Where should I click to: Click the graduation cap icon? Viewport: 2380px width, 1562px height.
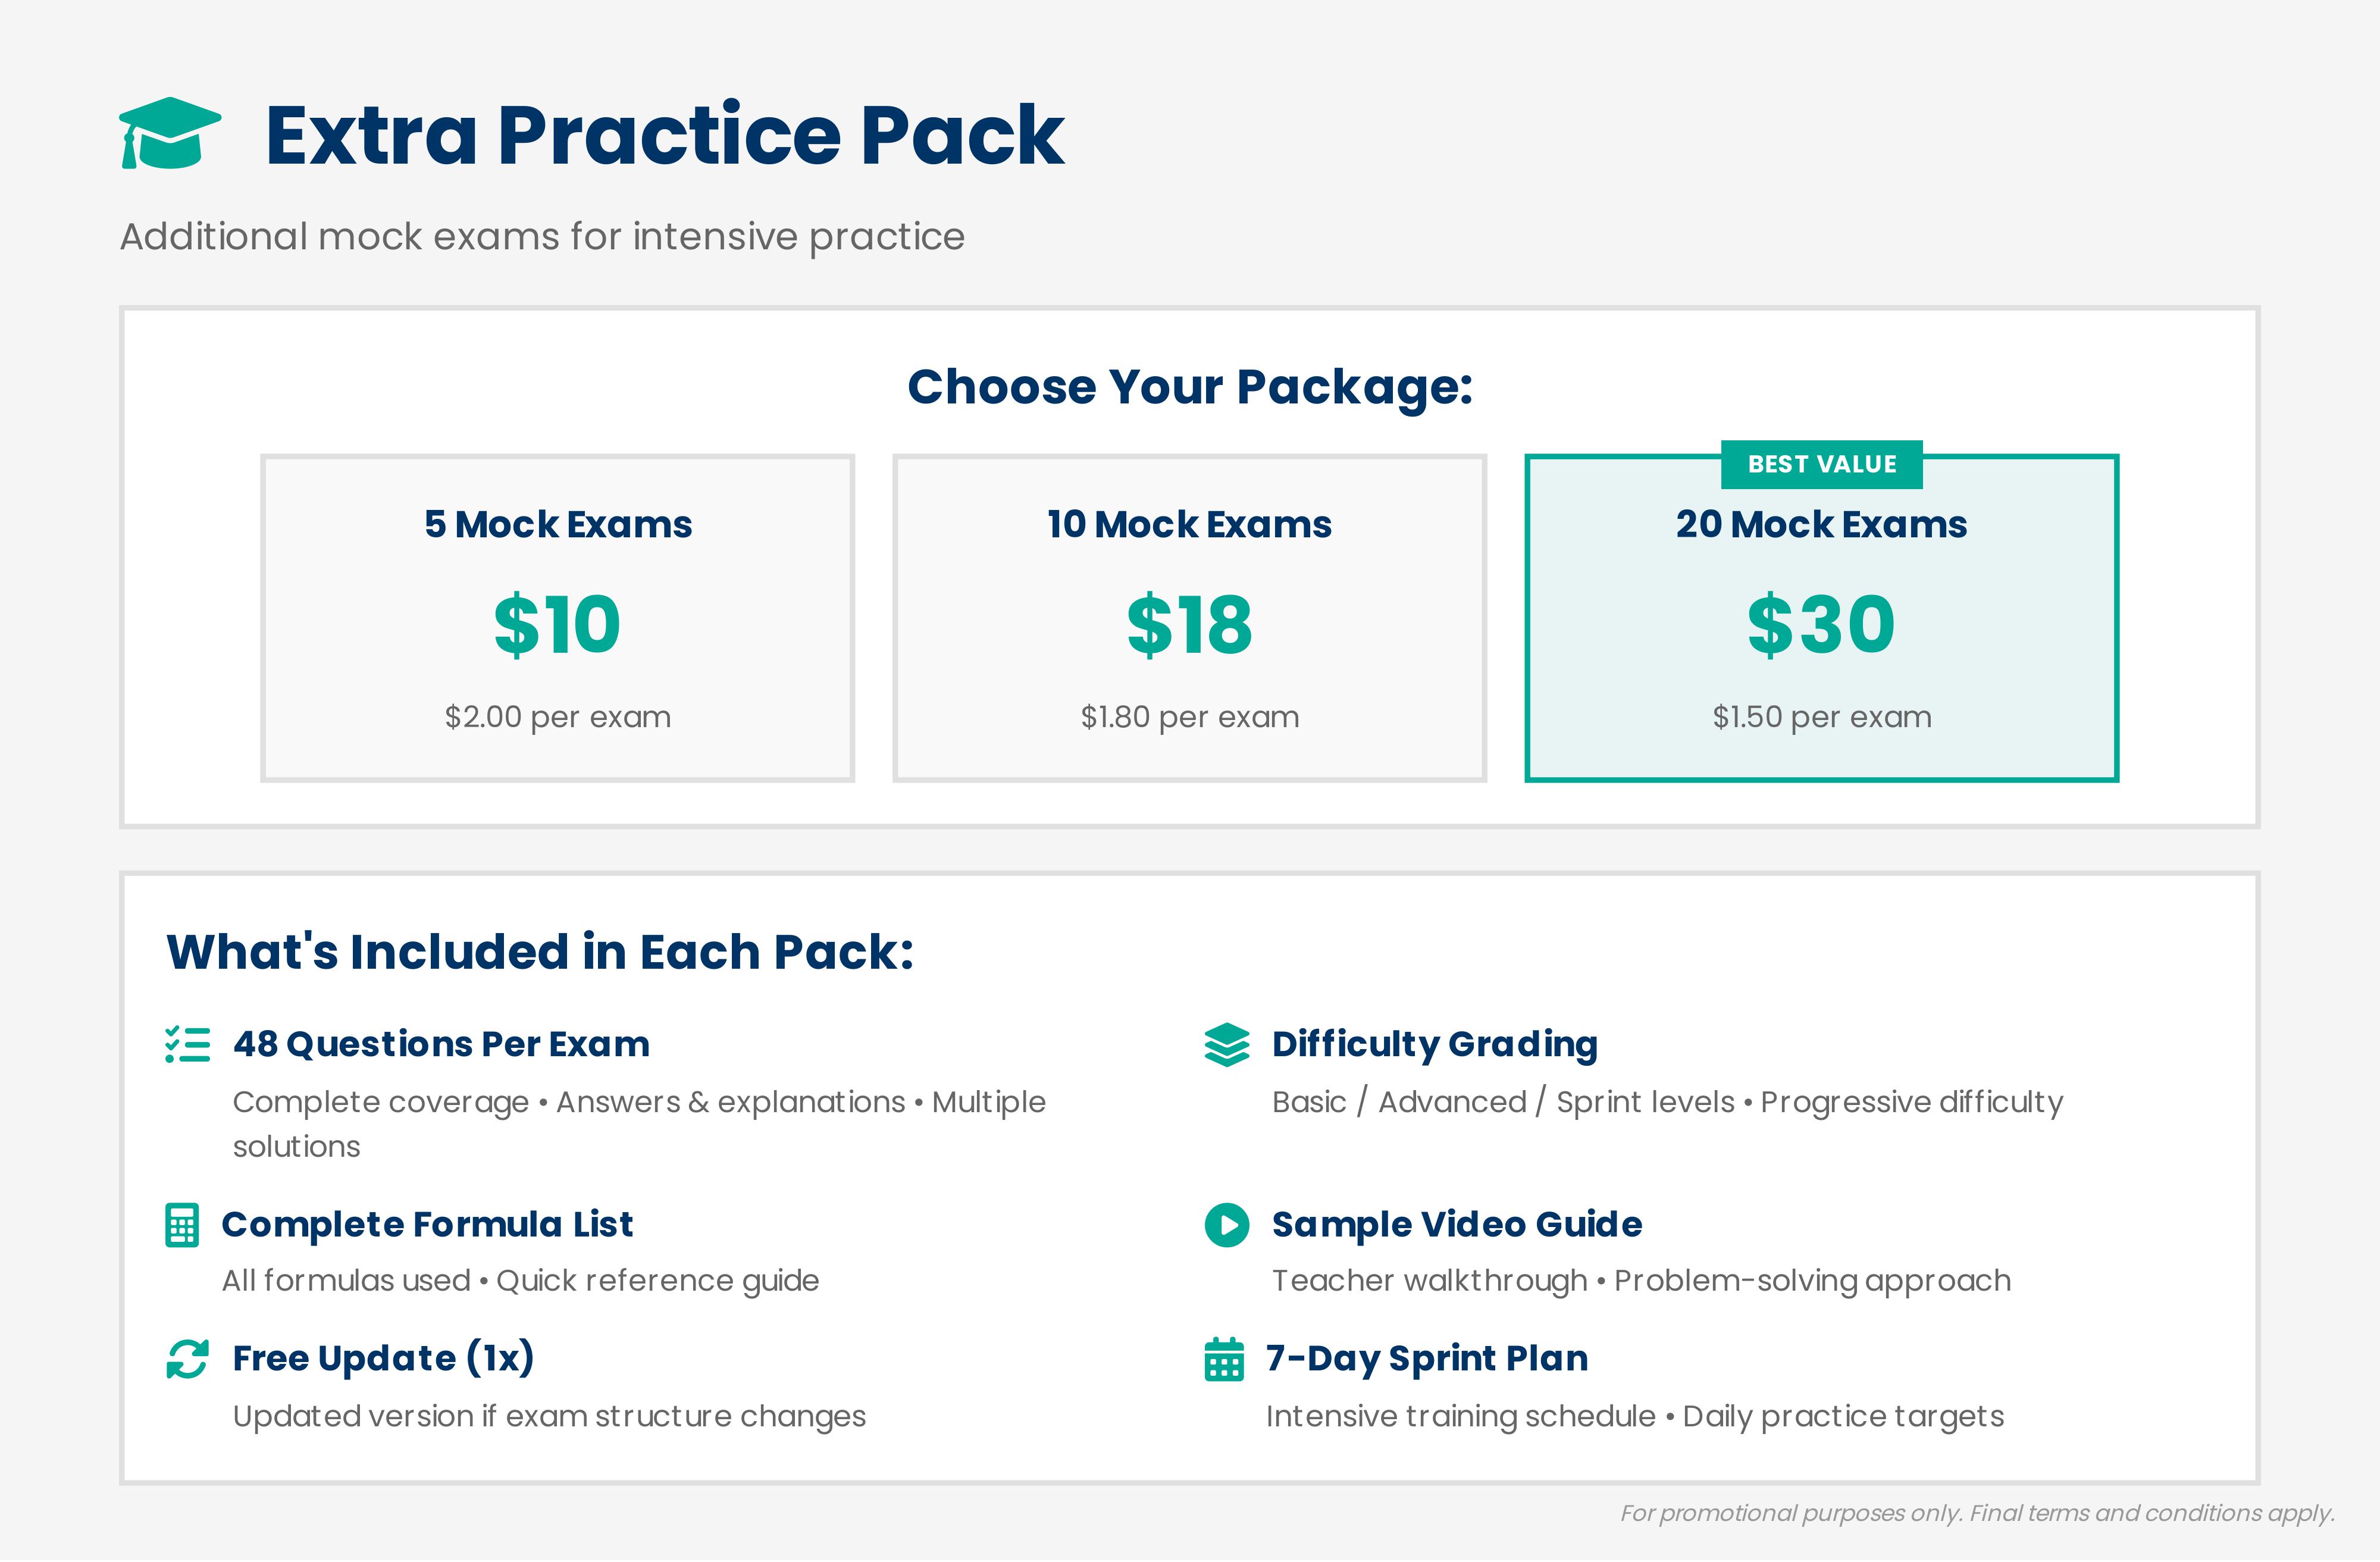click(170, 133)
